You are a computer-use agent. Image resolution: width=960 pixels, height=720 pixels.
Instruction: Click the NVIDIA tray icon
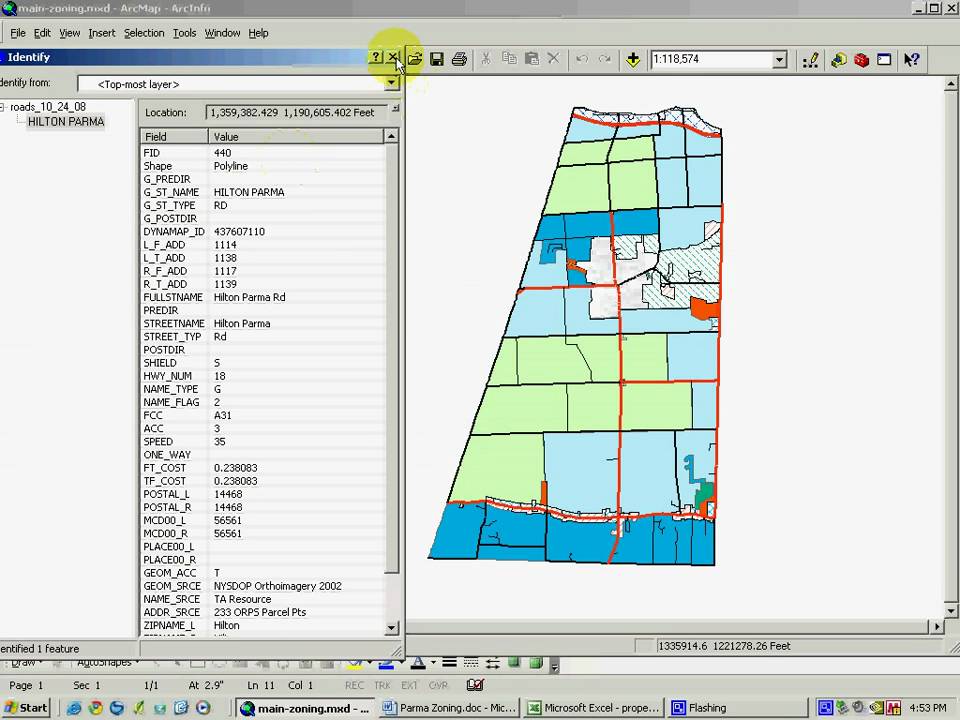coord(877,708)
